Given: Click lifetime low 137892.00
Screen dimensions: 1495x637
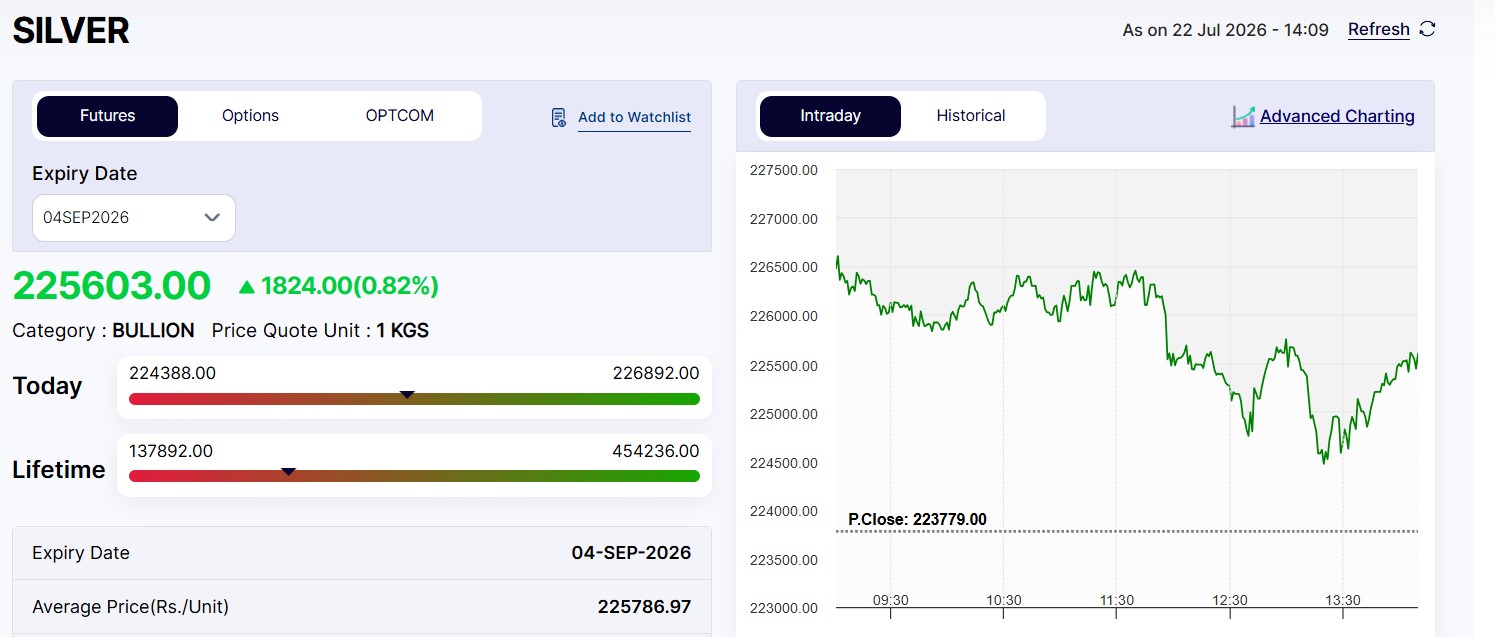Looking at the screenshot, I should (x=171, y=451).
